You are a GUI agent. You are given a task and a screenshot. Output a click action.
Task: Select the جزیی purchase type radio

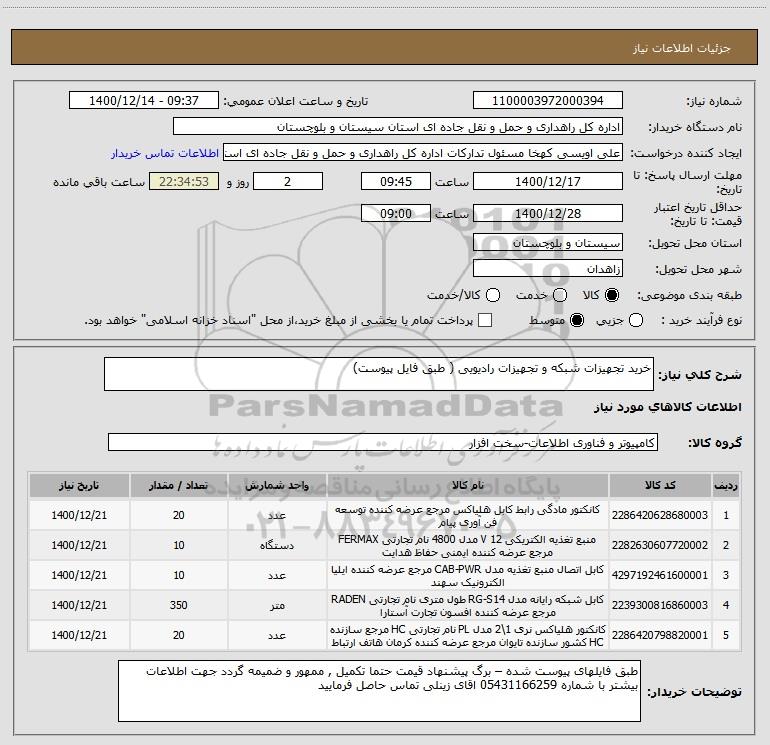(636, 320)
